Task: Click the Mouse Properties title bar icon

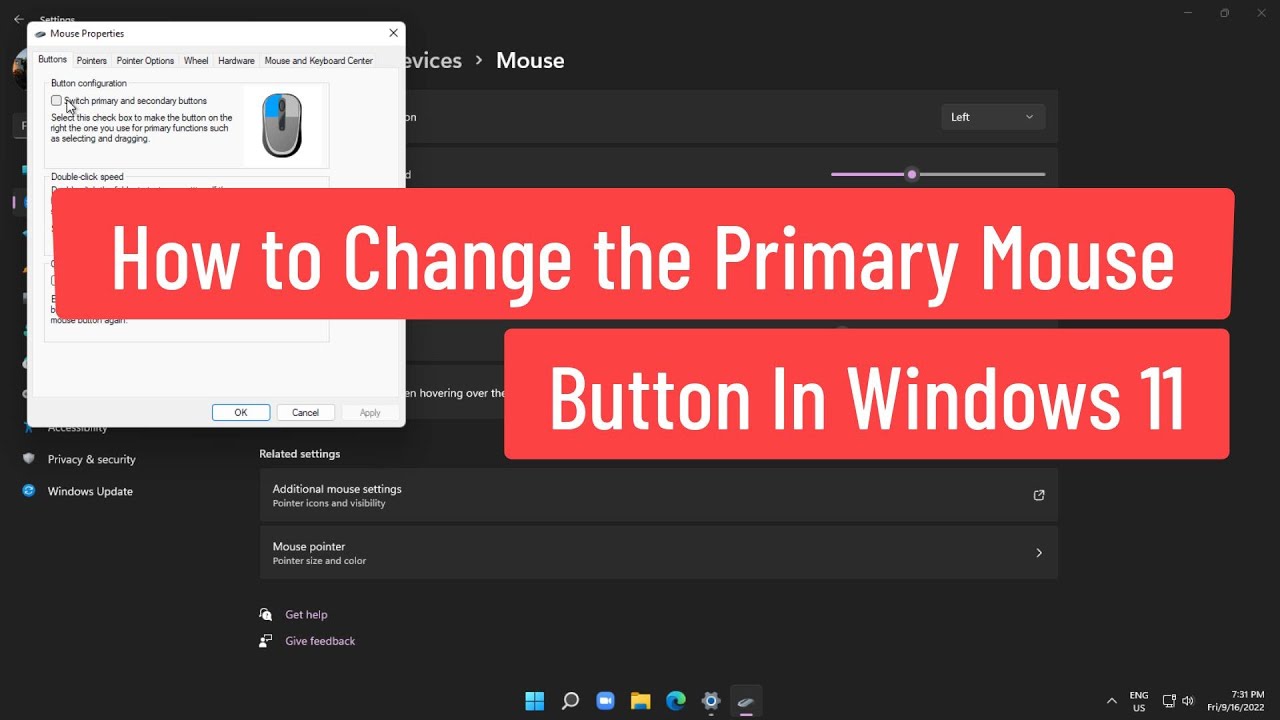Action: tap(40, 34)
